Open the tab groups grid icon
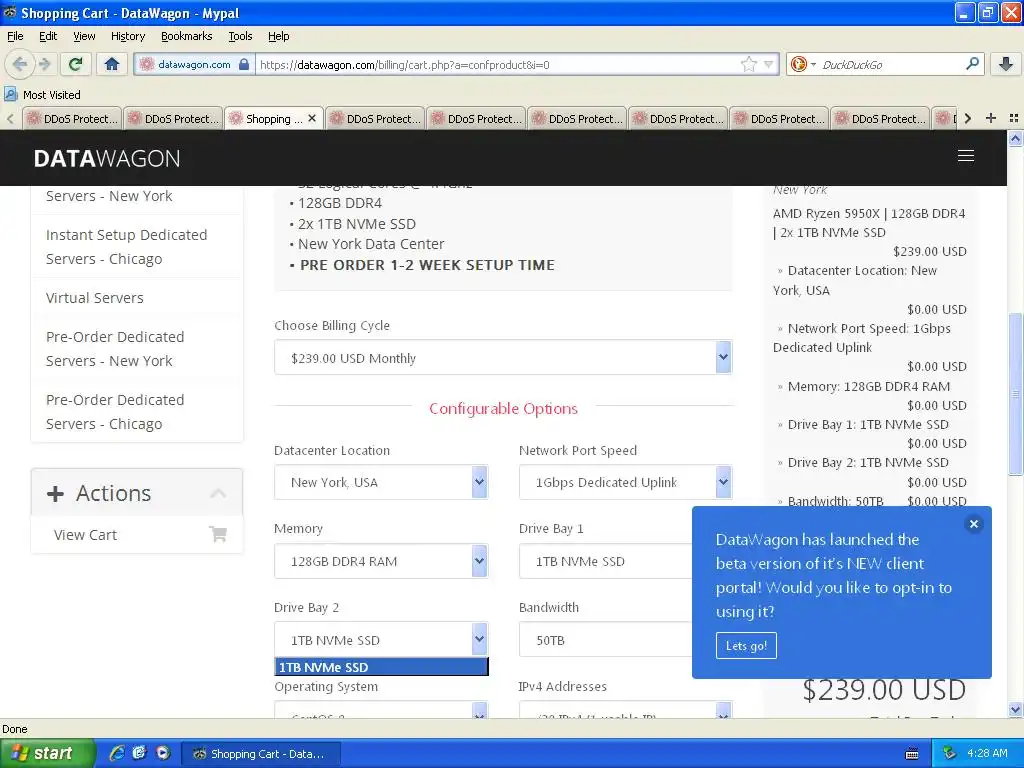This screenshot has width=1024, height=768. [1014, 118]
